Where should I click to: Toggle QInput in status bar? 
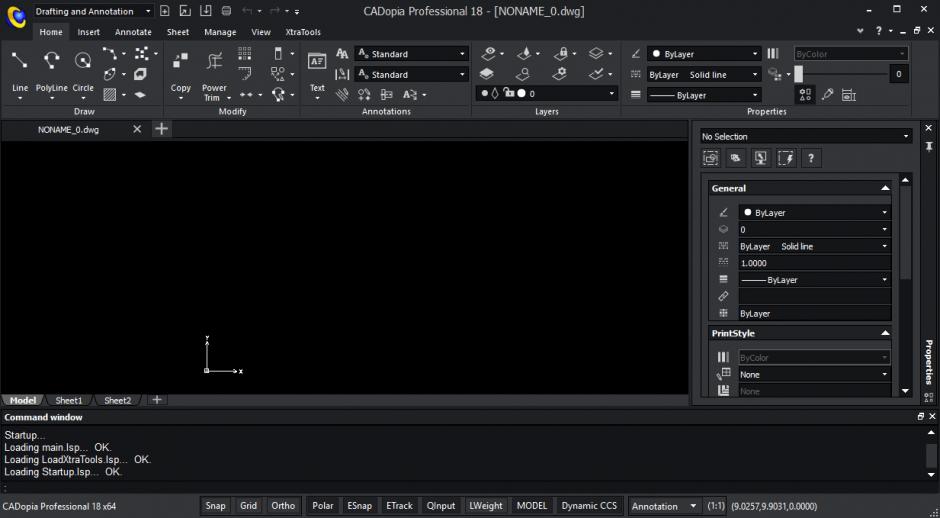441,506
